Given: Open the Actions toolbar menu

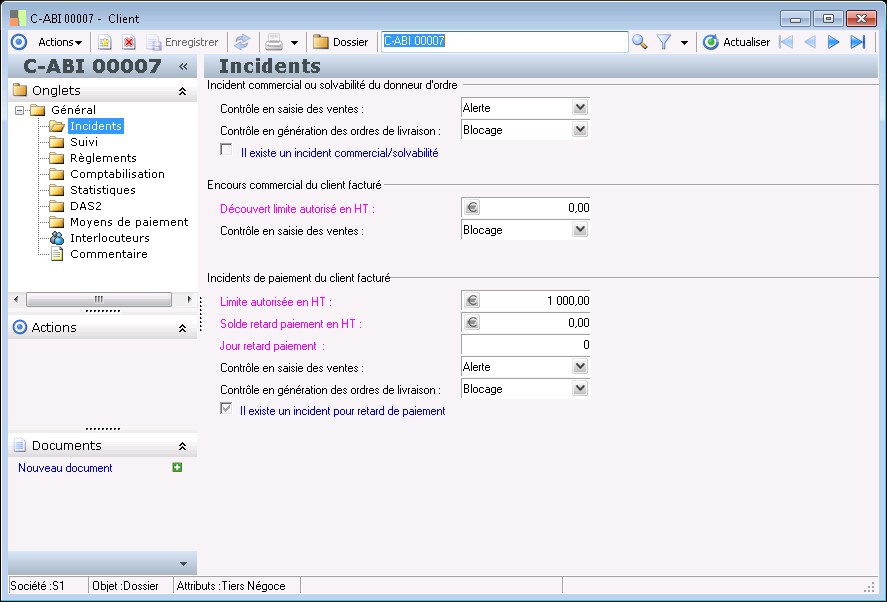Looking at the screenshot, I should [x=60, y=42].
